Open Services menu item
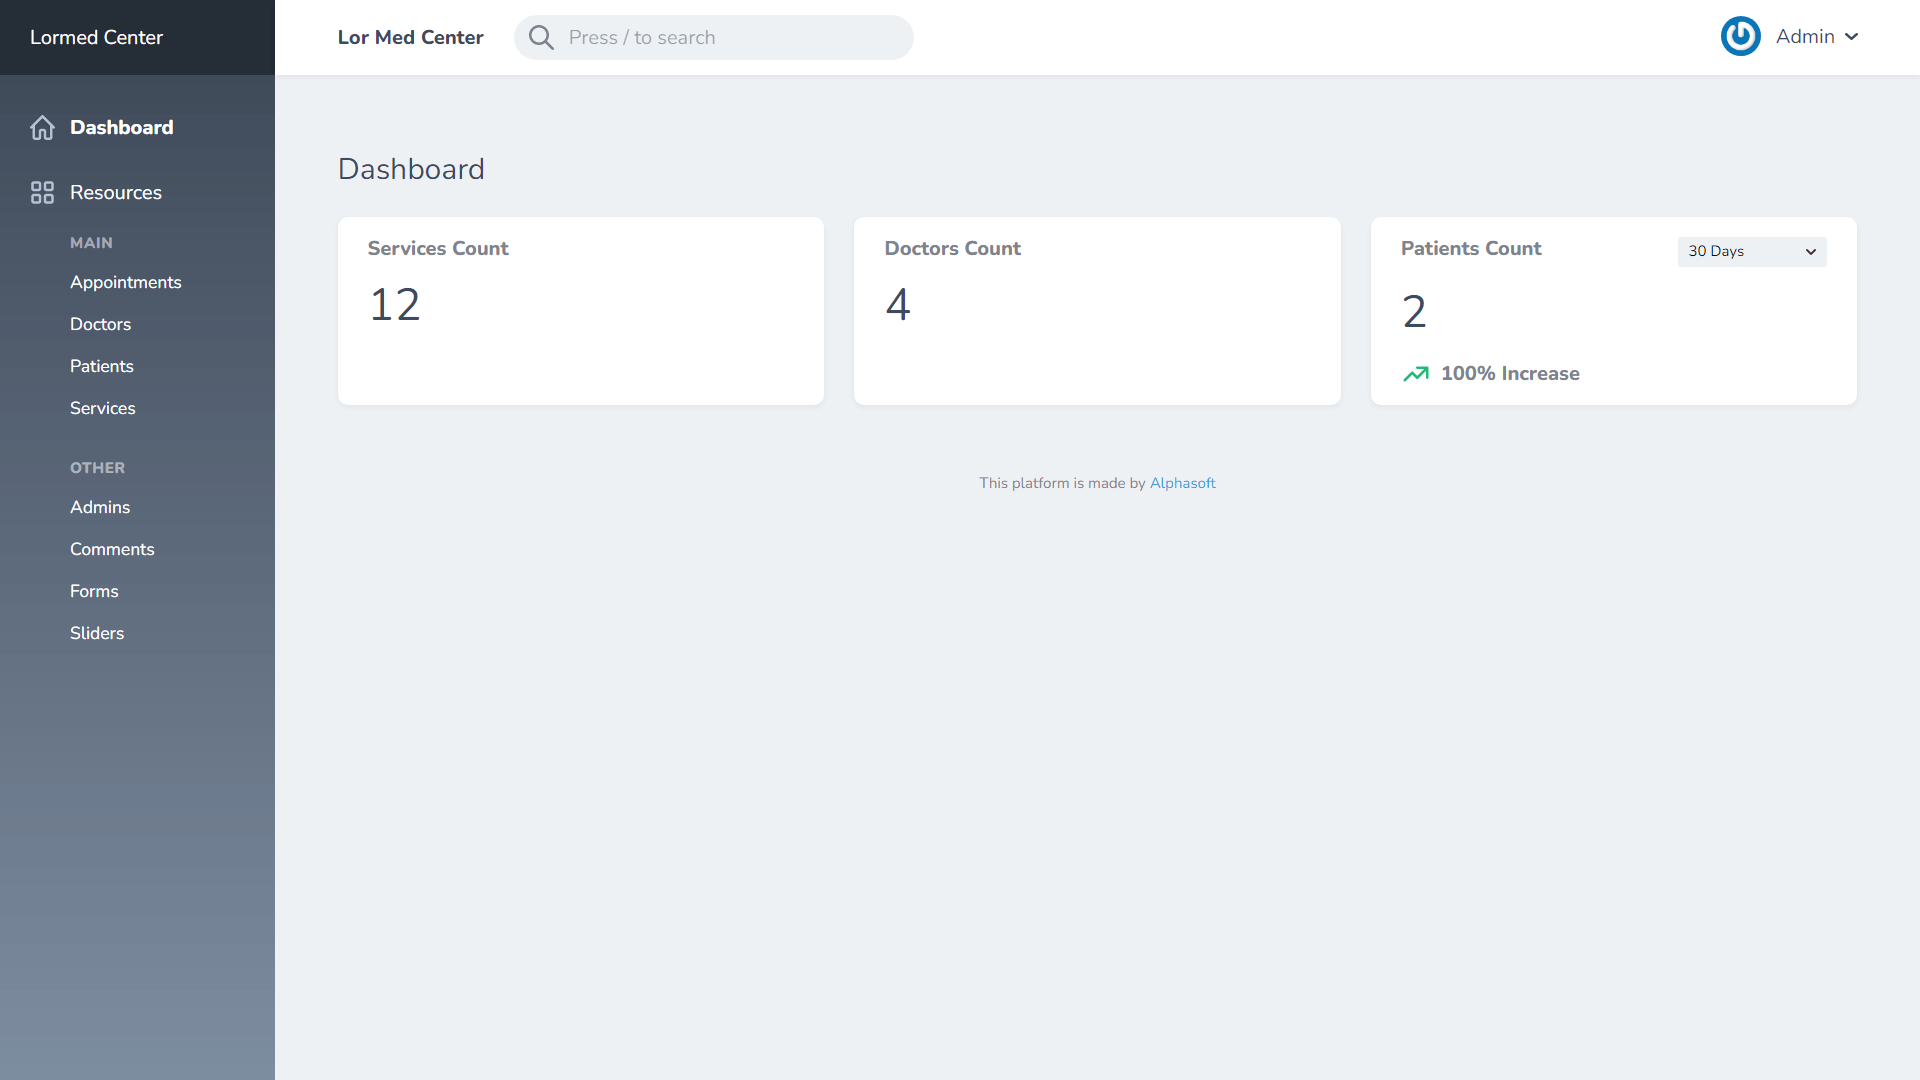This screenshot has width=1920, height=1080. [102, 408]
